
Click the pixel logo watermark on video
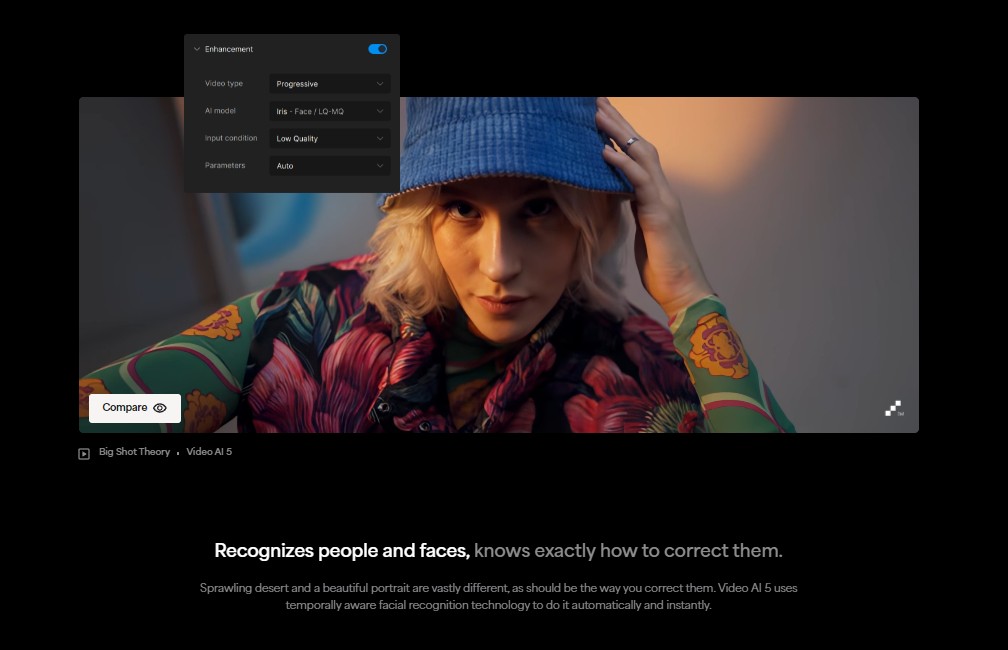pos(894,408)
